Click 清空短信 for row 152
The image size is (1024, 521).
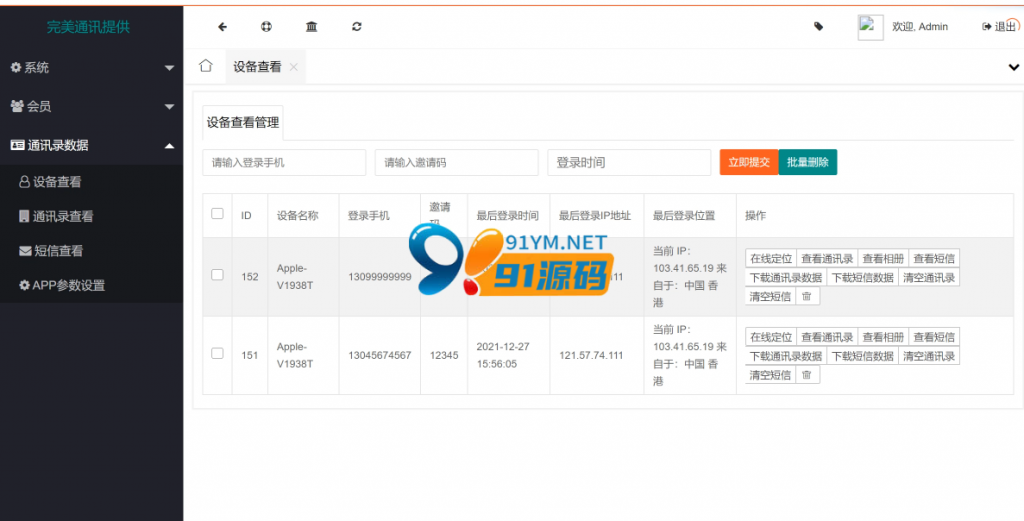[771, 296]
